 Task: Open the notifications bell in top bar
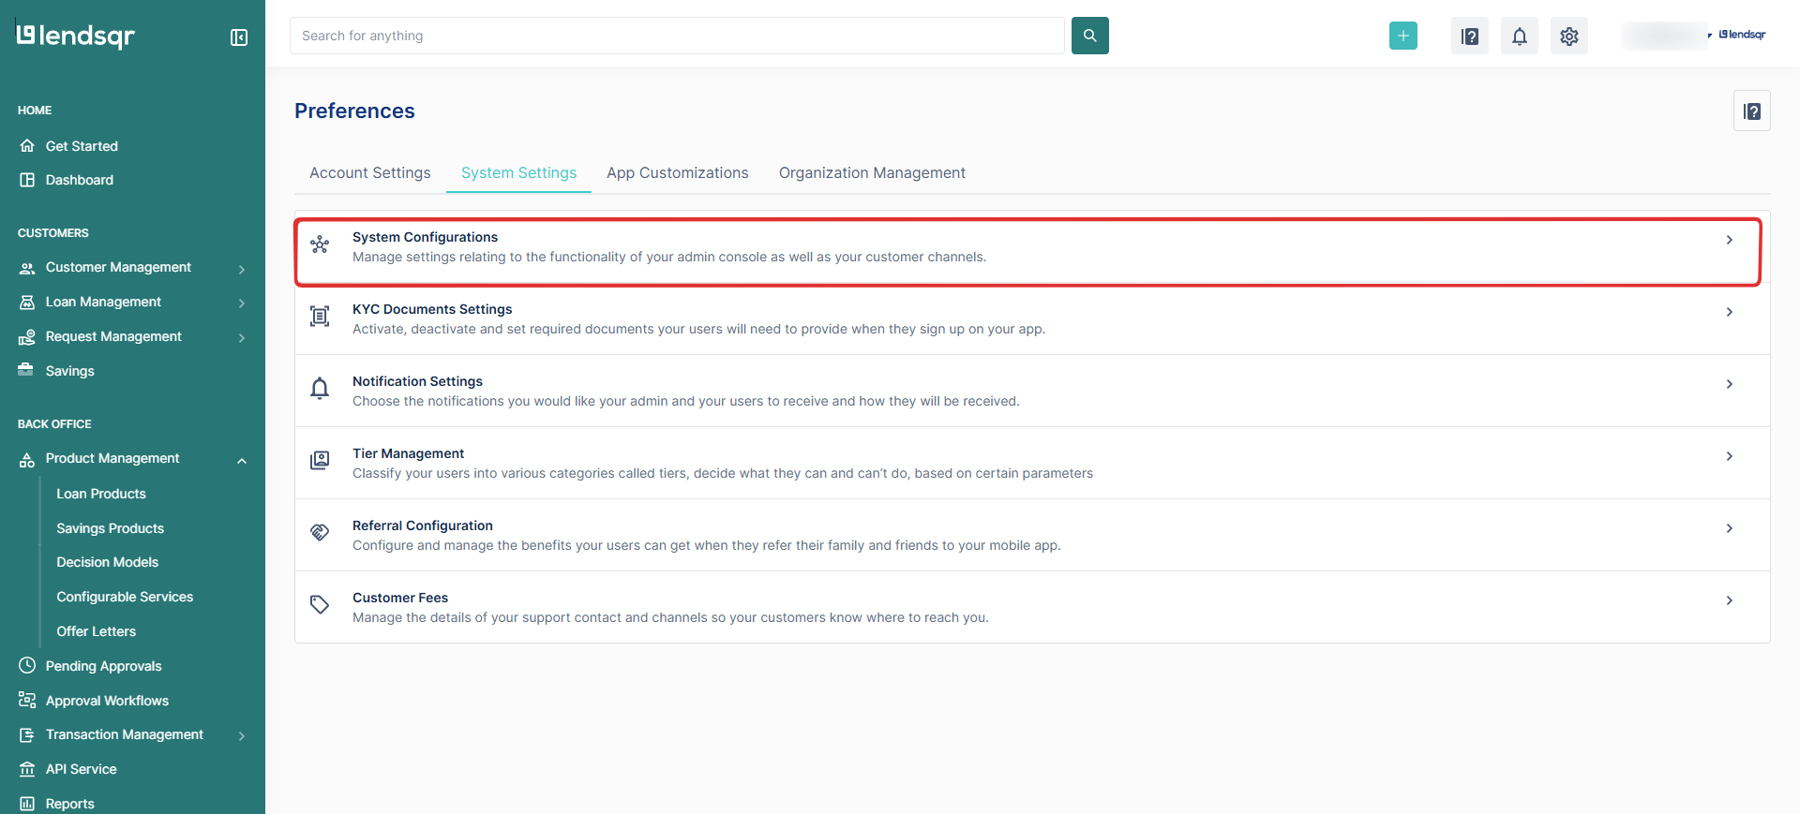1518,36
